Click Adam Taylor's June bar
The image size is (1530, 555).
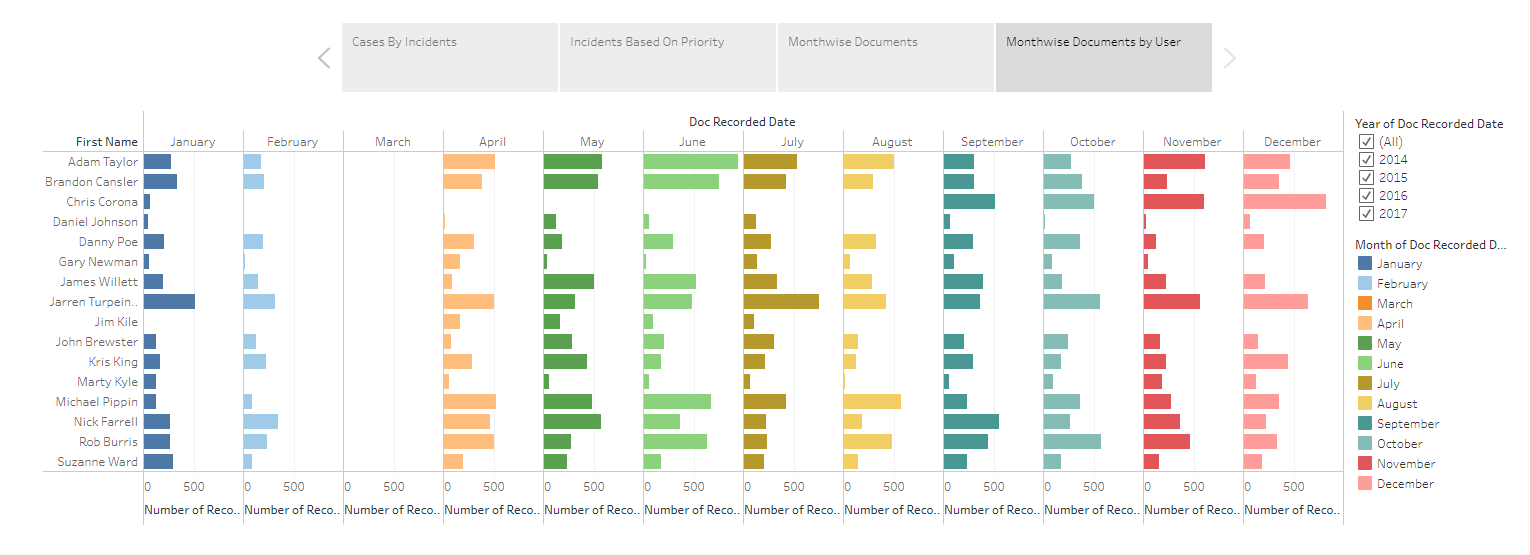point(690,162)
